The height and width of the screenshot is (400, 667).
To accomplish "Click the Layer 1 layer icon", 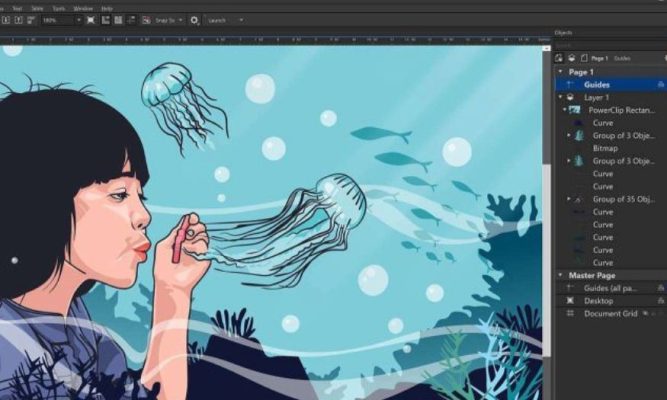I will (572, 98).
